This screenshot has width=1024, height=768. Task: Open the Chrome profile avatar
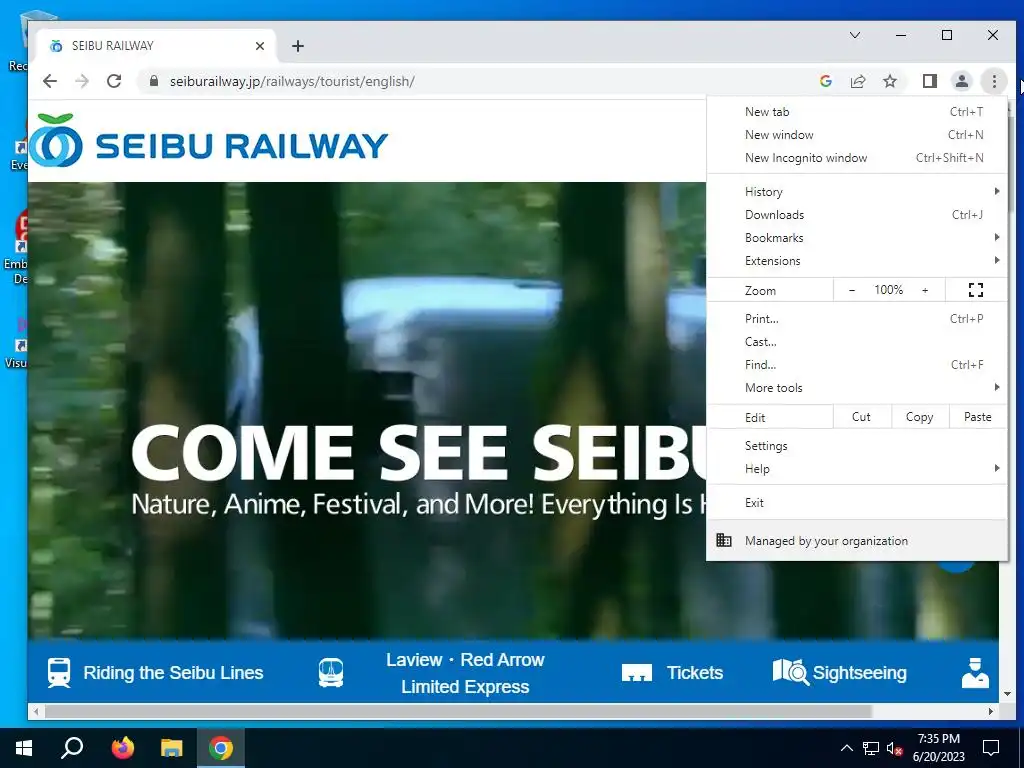coord(961,81)
